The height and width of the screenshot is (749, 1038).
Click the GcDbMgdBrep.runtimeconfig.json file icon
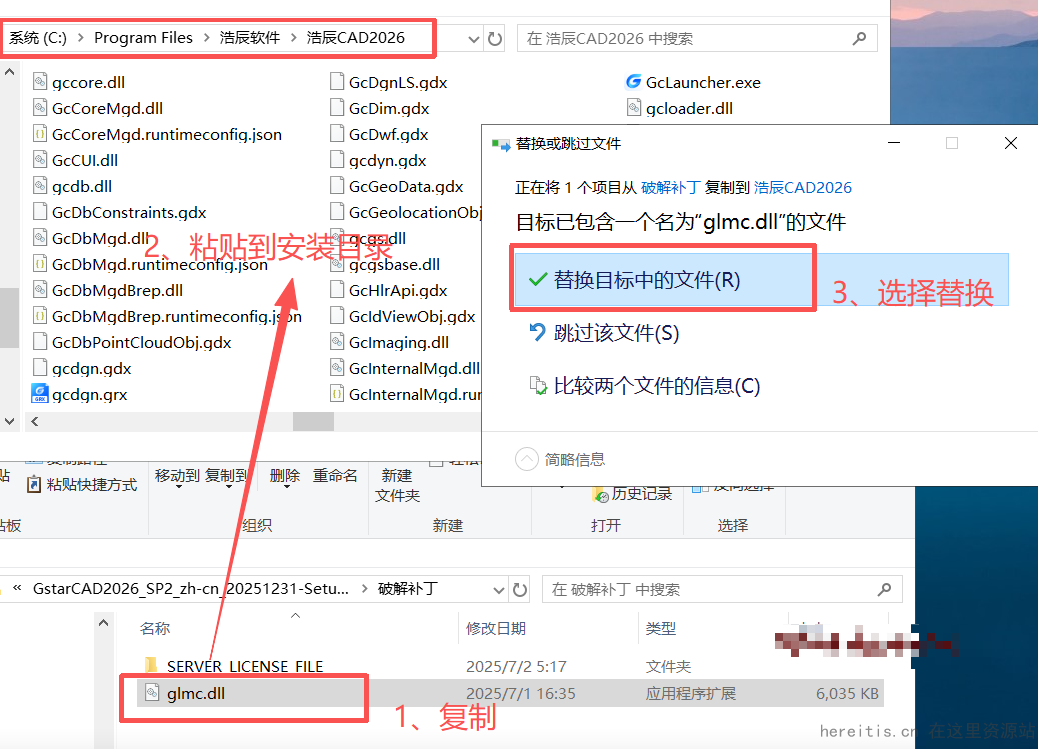pyautogui.click(x=40, y=316)
